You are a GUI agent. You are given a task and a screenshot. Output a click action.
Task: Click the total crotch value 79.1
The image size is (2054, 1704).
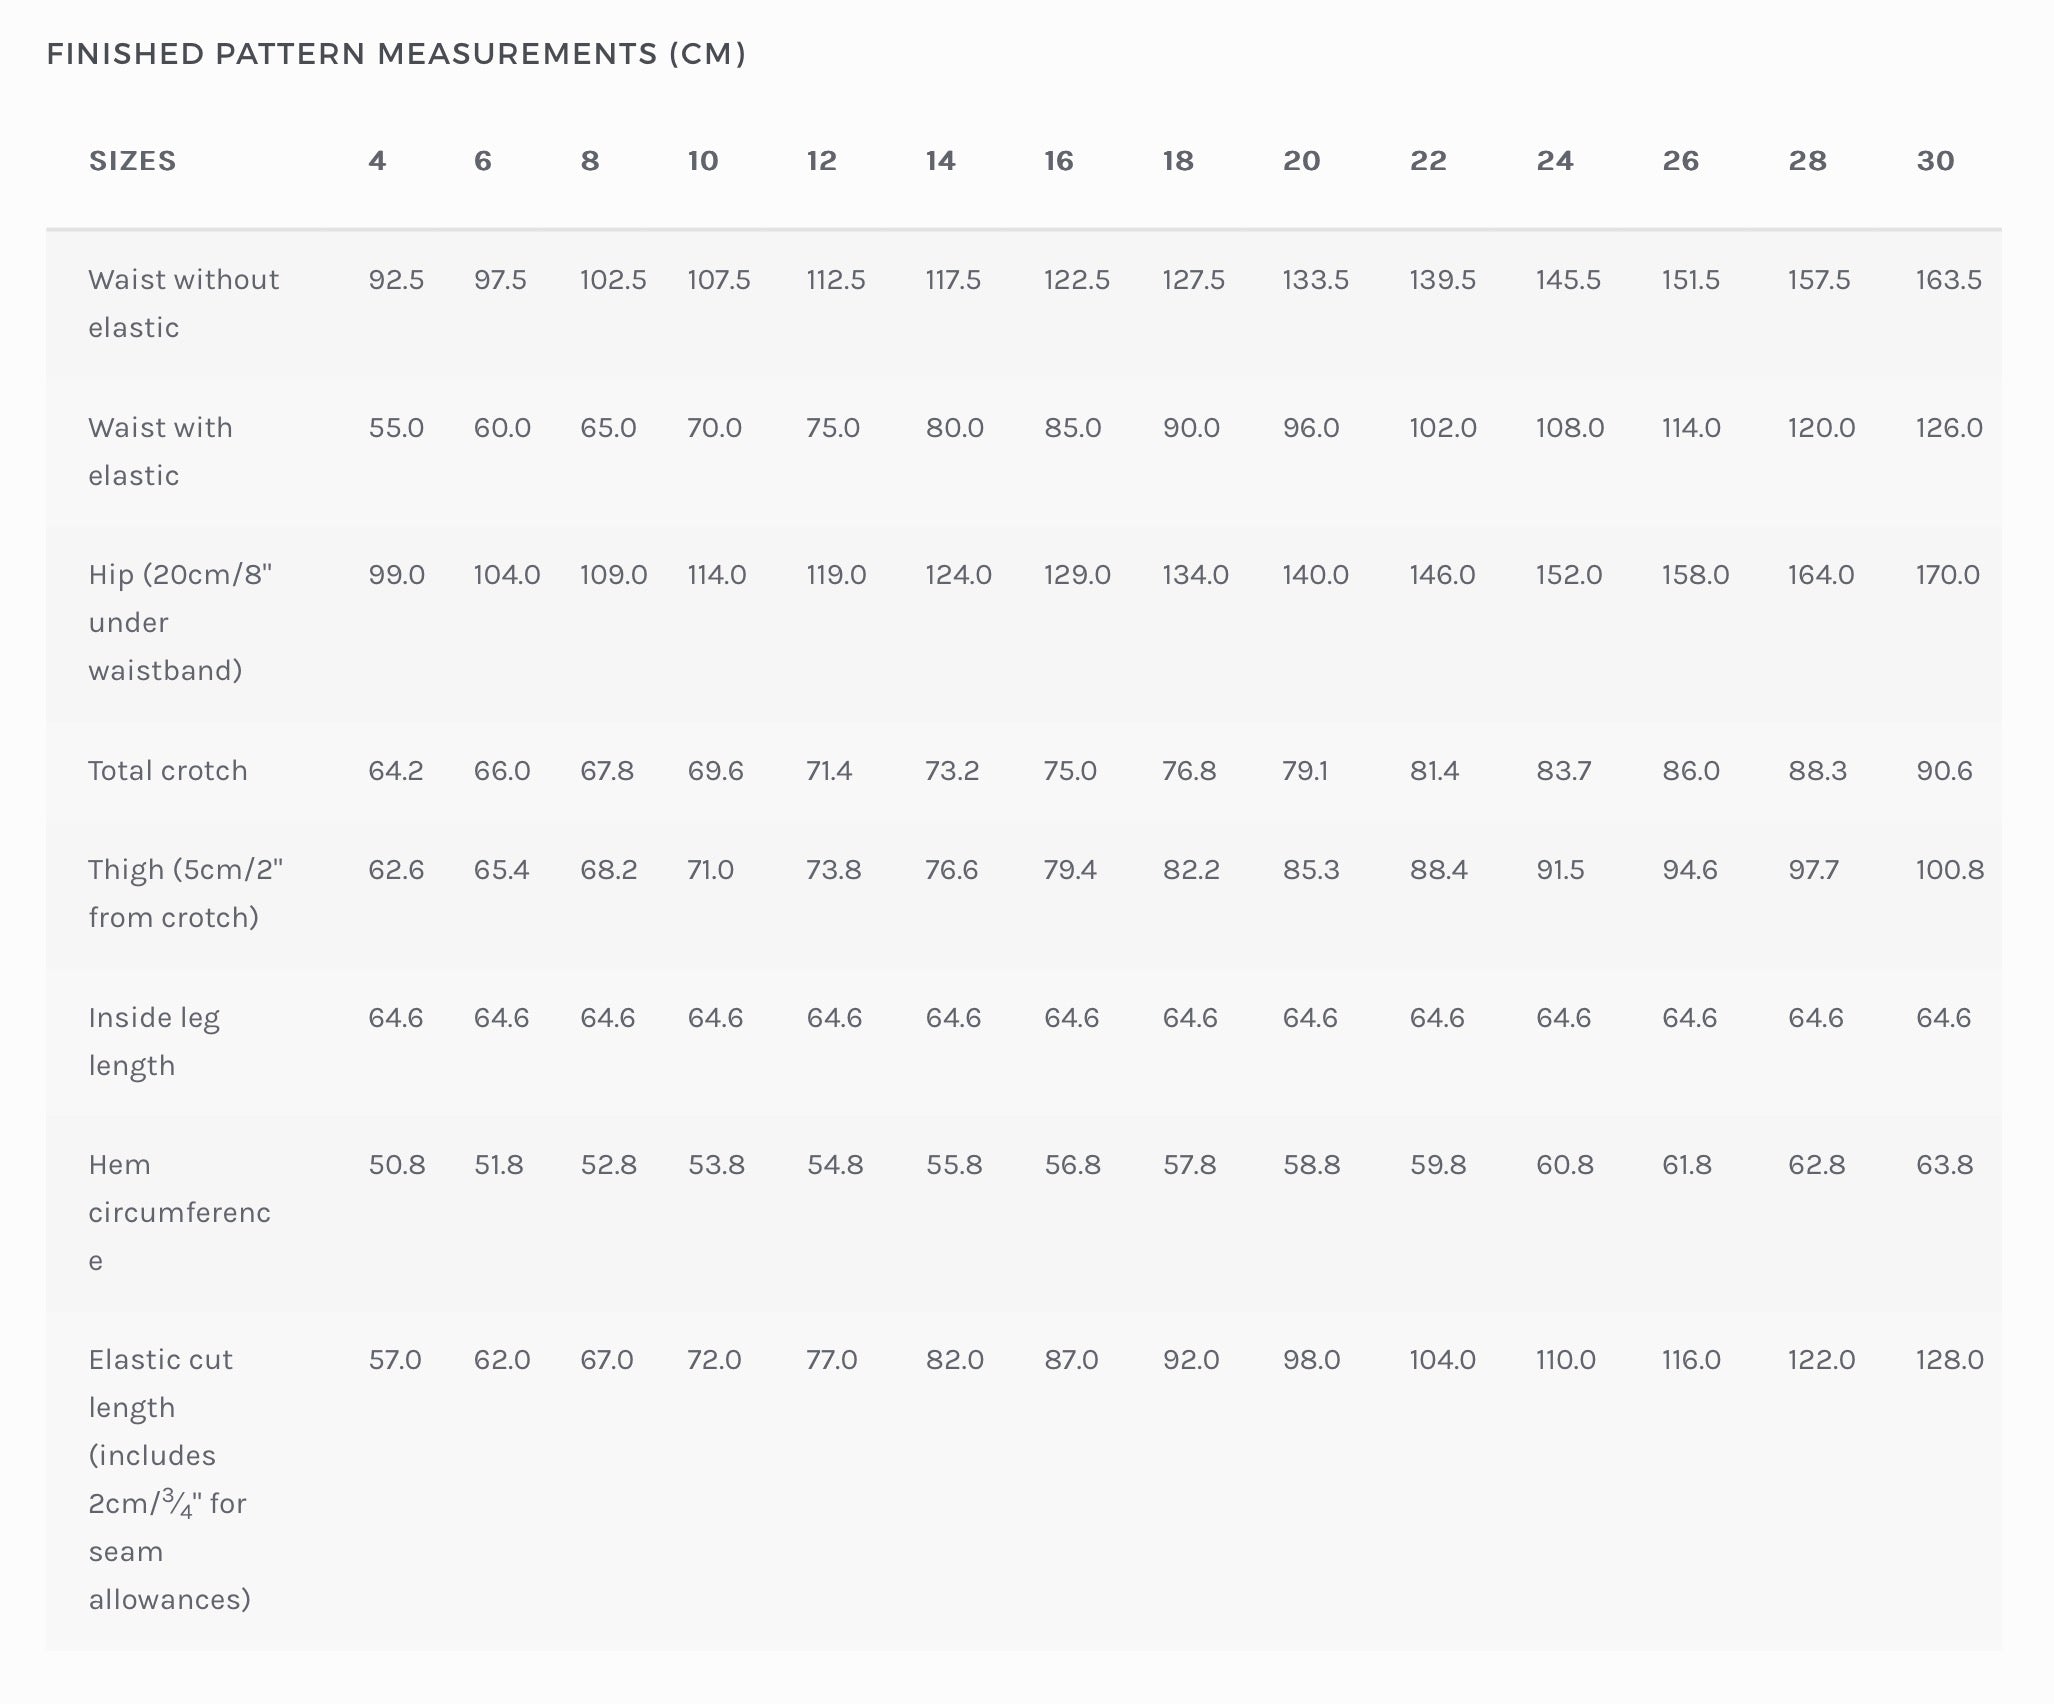(x=1305, y=771)
